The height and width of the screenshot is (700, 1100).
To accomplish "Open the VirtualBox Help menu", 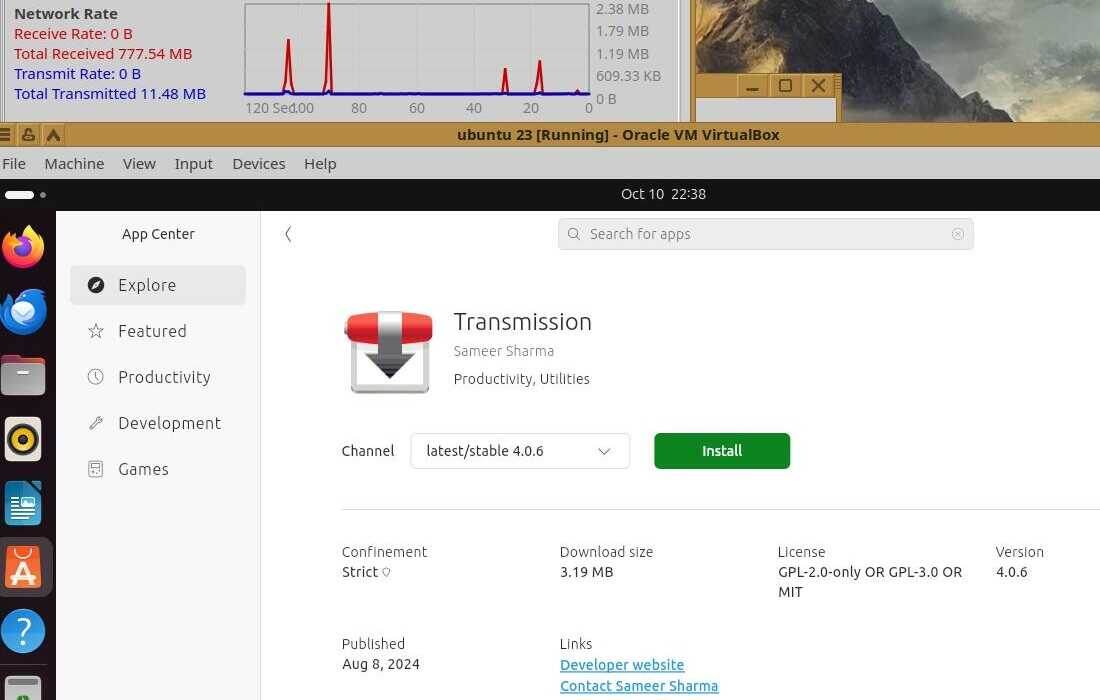I will [320, 163].
